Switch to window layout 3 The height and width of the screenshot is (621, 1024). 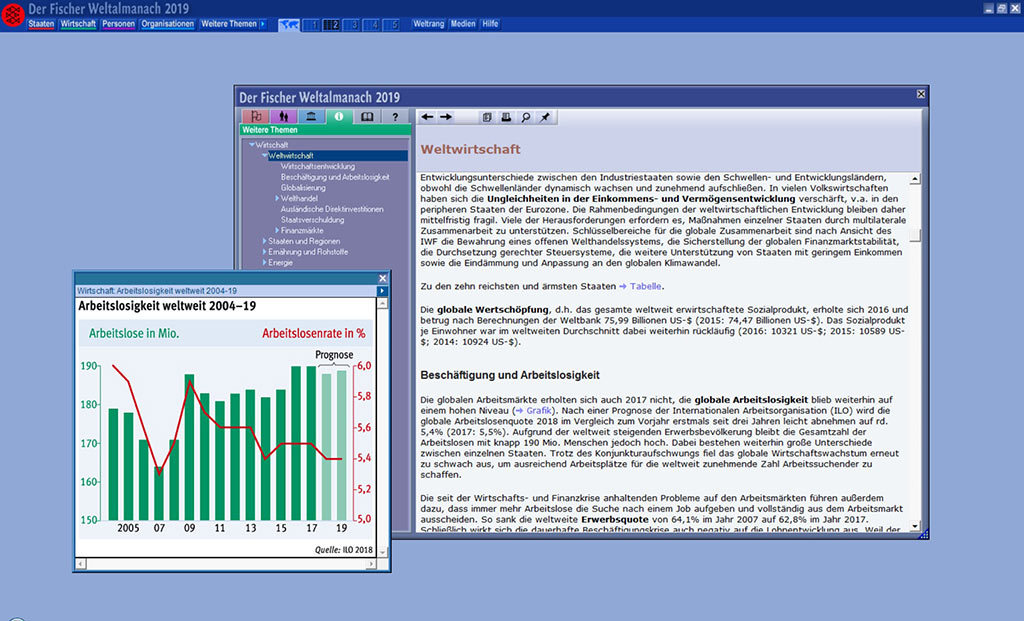[353, 25]
